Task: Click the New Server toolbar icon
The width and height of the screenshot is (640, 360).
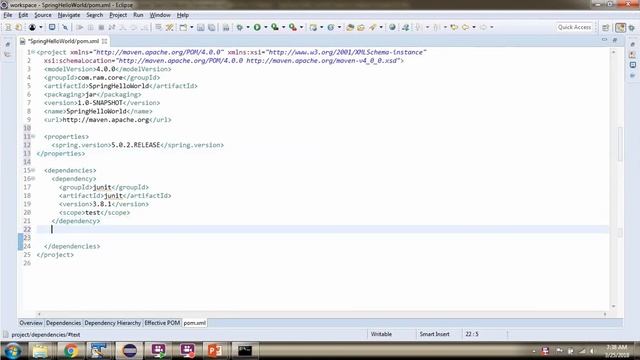Action: [313, 27]
